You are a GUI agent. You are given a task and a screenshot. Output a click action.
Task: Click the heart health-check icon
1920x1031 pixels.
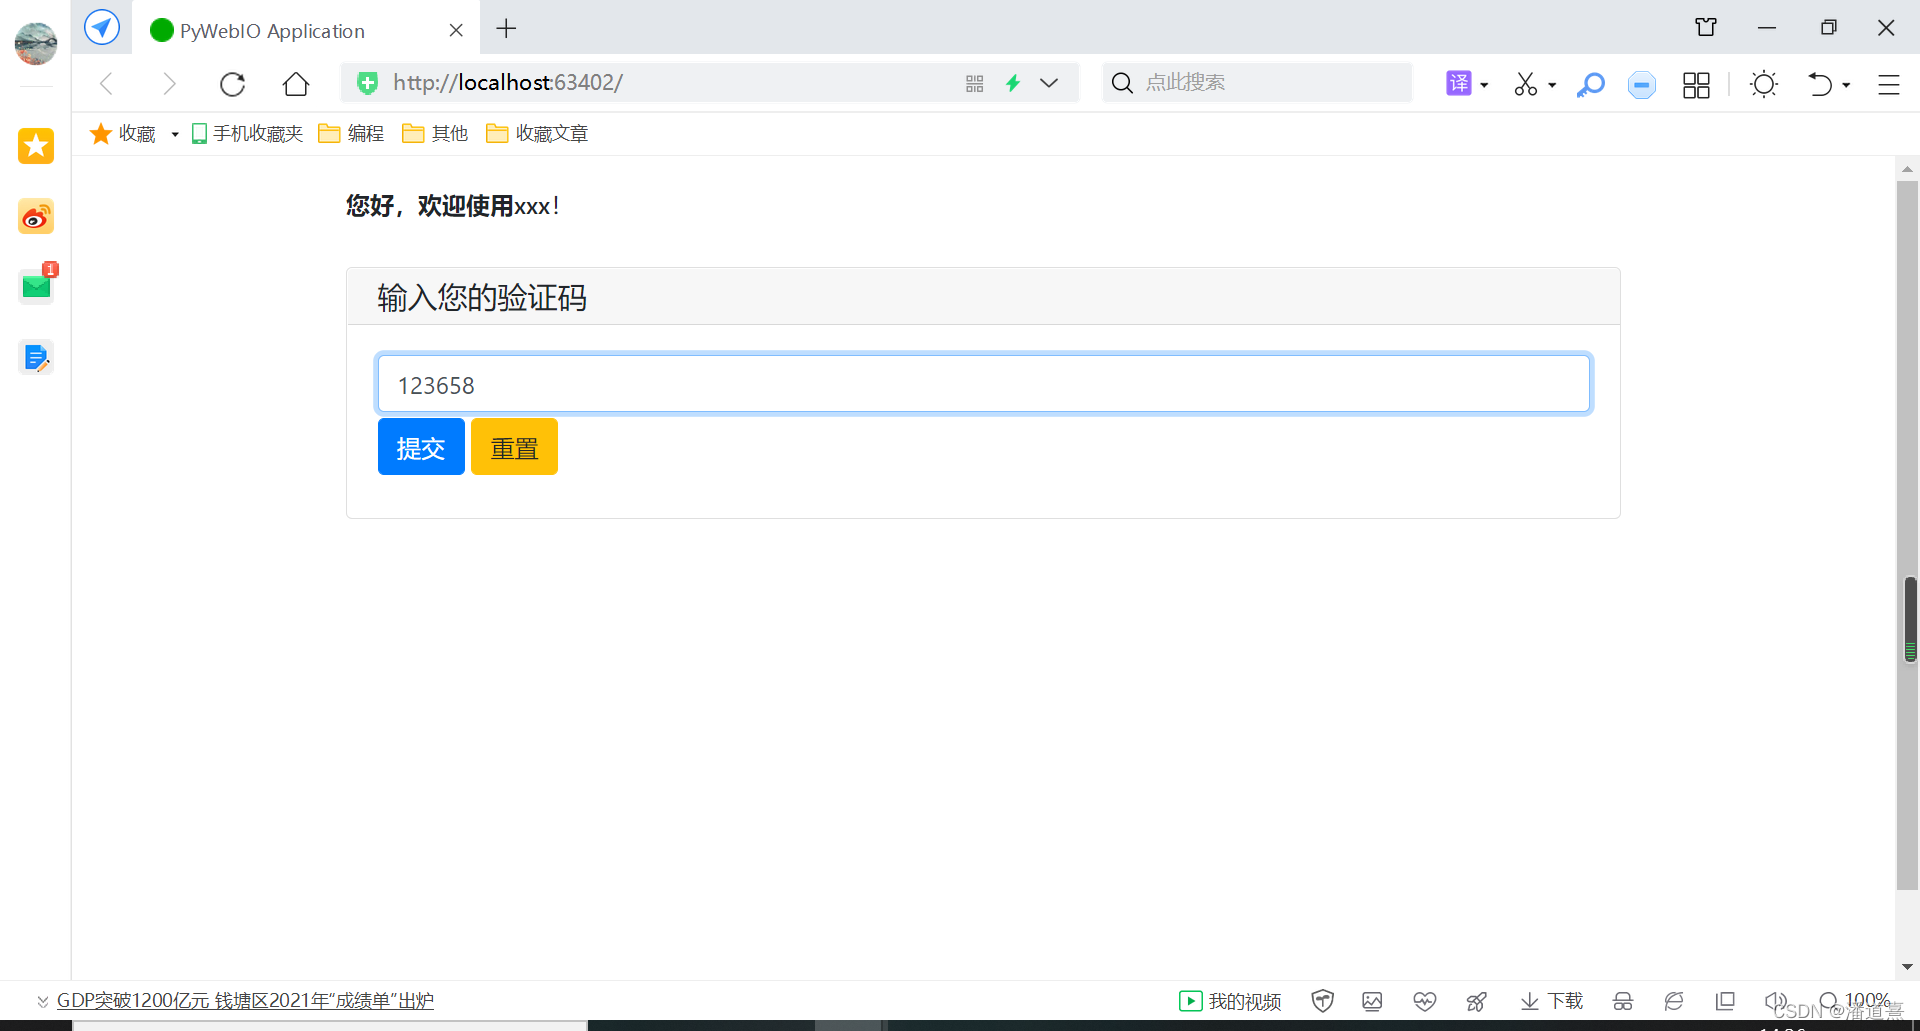1425,1001
